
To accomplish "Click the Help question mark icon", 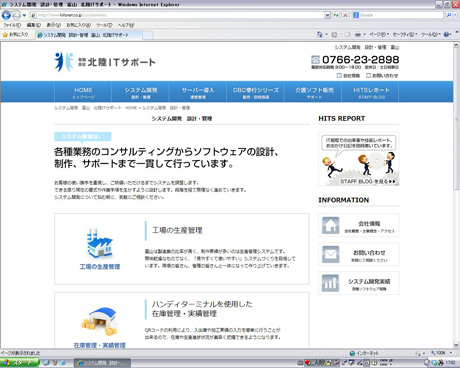I will (x=447, y=34).
